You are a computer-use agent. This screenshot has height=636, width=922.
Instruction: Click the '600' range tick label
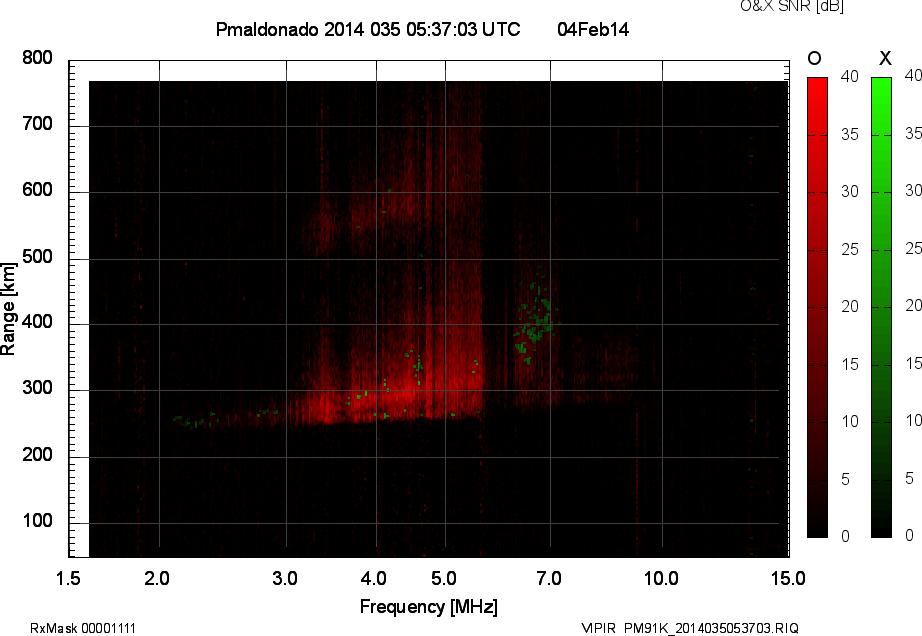tap(37, 190)
